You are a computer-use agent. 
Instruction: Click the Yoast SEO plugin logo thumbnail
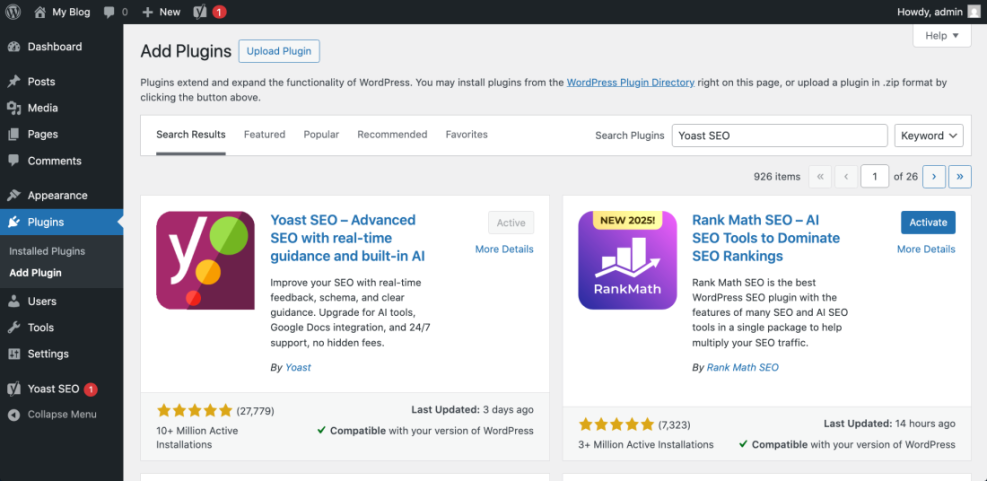[205, 260]
